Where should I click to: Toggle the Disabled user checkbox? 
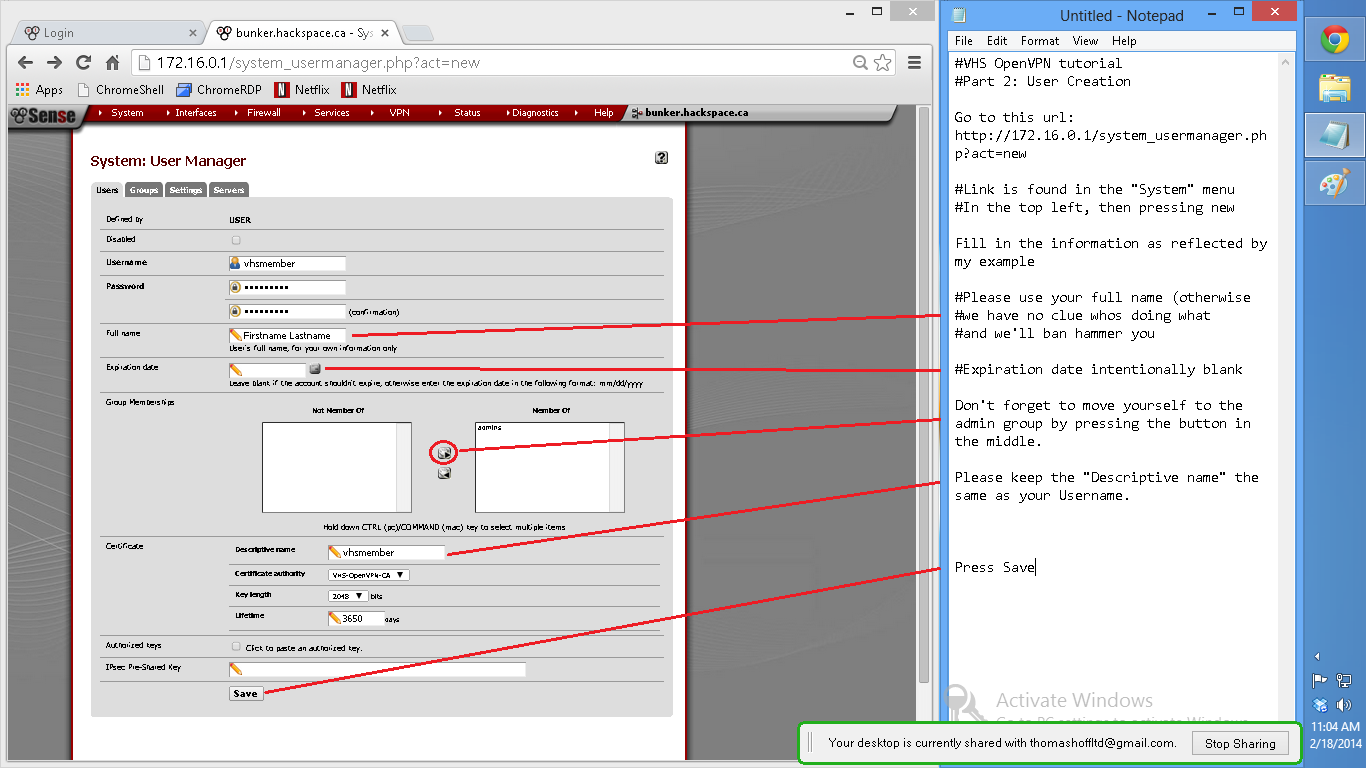pos(236,240)
